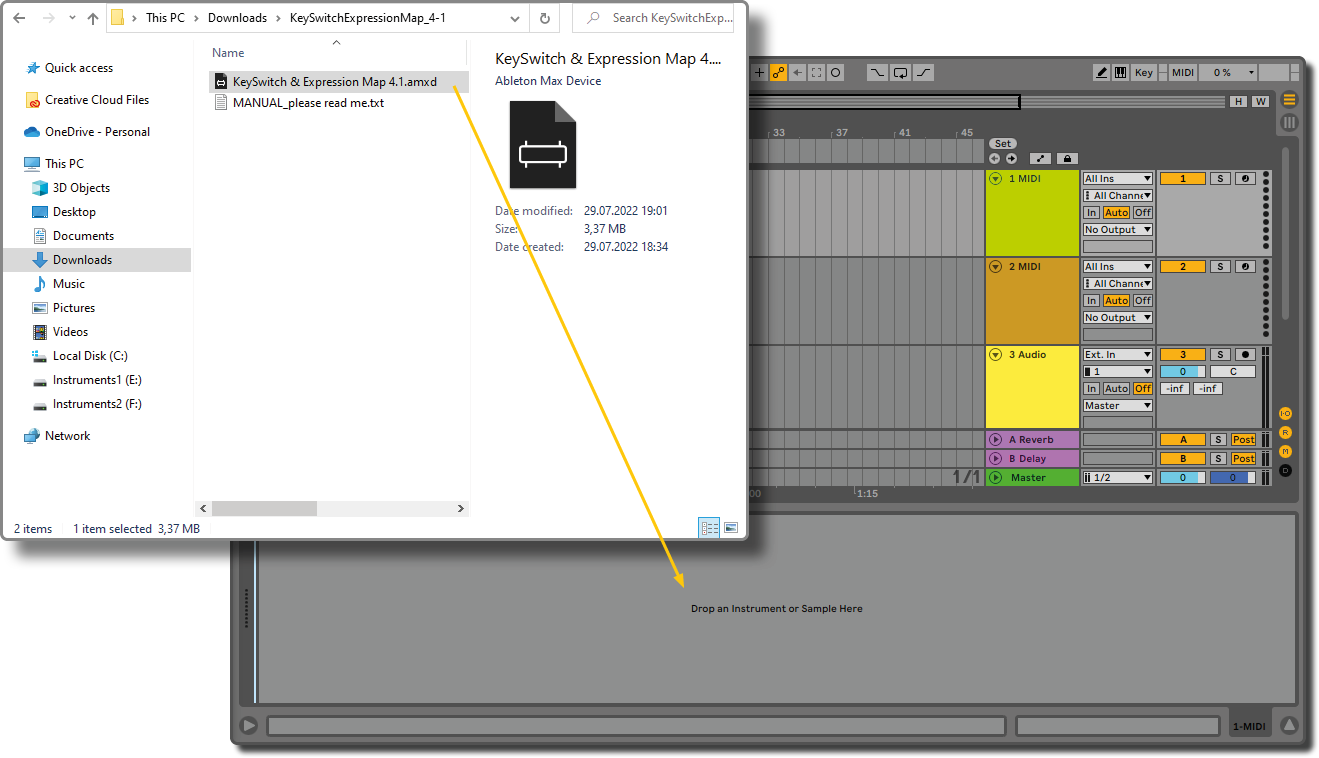Viewport: 1319px width, 758px height.
Task: Select Downloads in the Explorer sidebar
Action: (x=82, y=260)
